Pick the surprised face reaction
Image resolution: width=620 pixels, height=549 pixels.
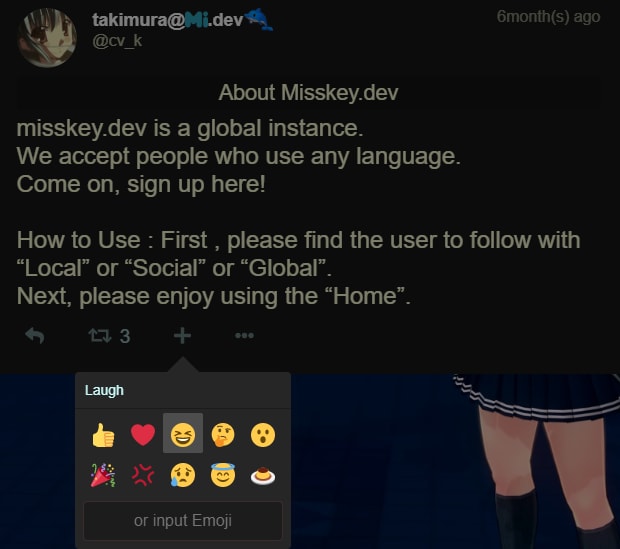[263, 434]
